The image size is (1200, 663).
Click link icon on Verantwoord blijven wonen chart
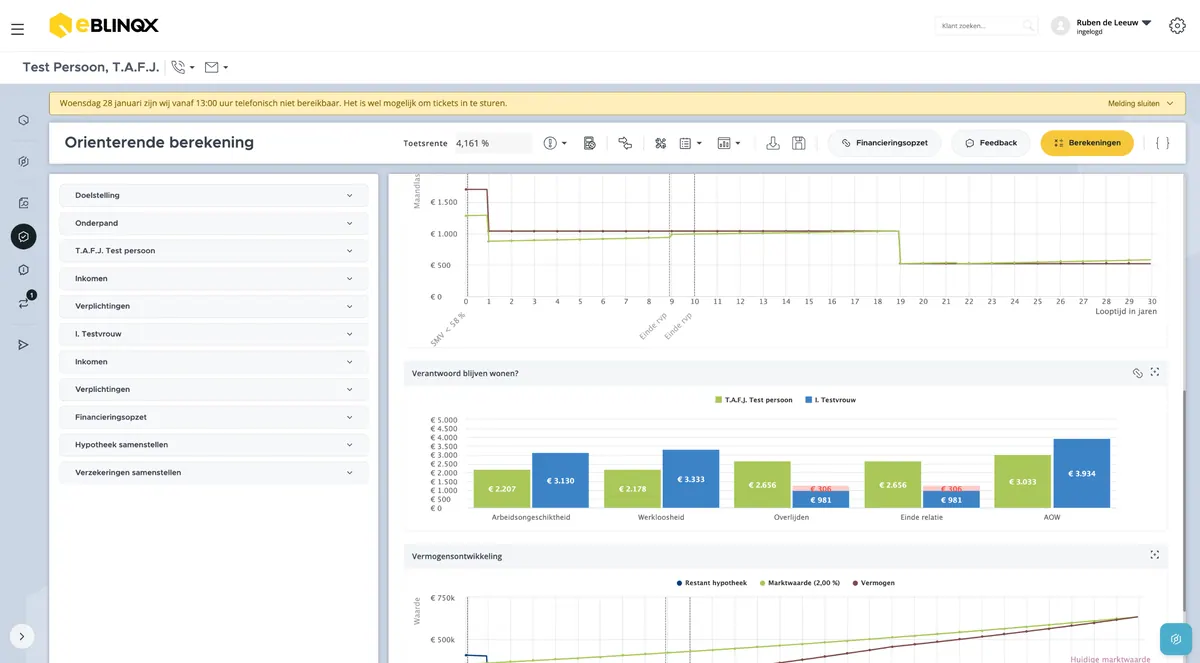1137,373
